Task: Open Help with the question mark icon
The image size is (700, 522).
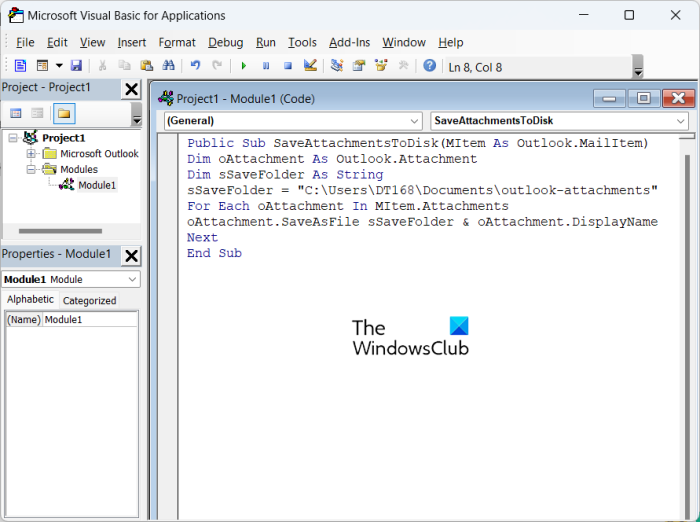Action: click(x=429, y=66)
